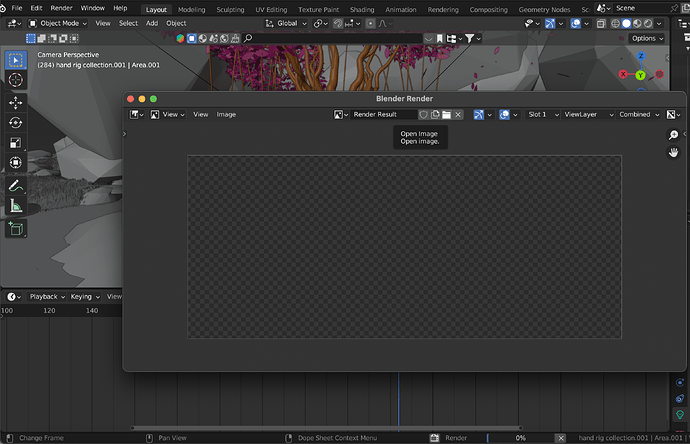Click the Y axis on navigation gizmo
Screen dimensions: 690x444
click(640, 76)
